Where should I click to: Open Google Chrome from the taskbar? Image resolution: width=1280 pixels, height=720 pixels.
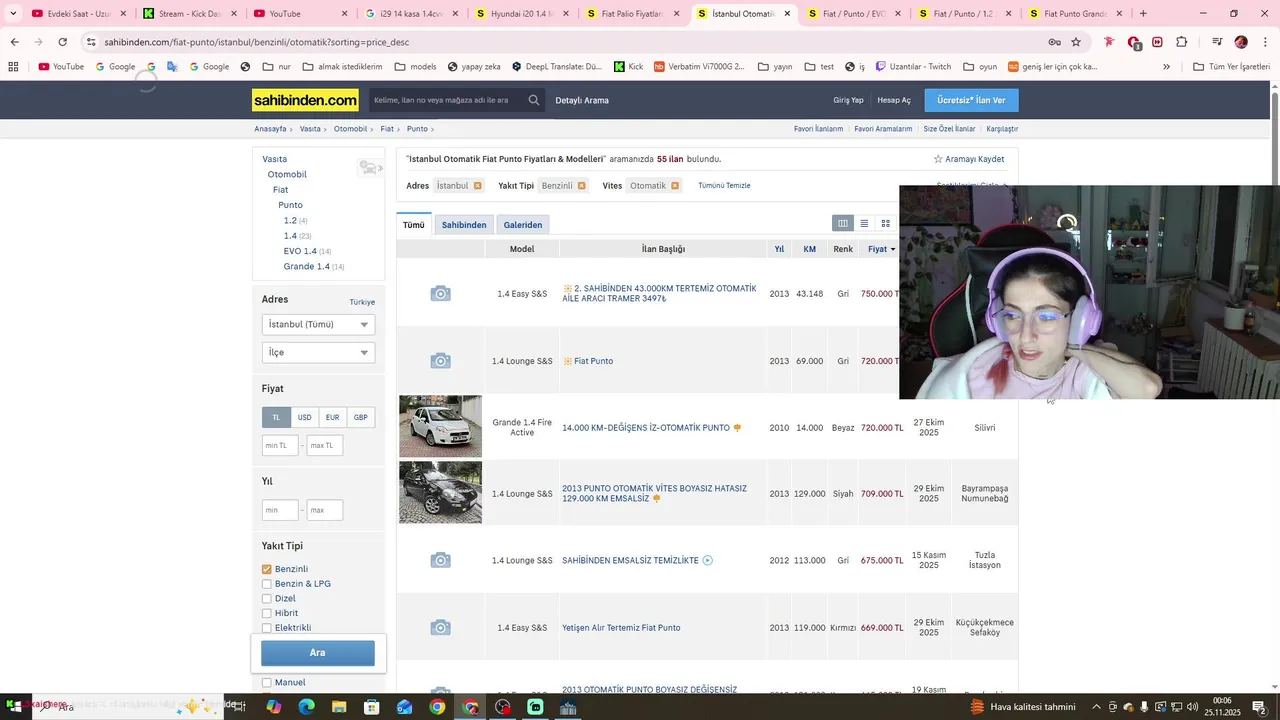437,707
